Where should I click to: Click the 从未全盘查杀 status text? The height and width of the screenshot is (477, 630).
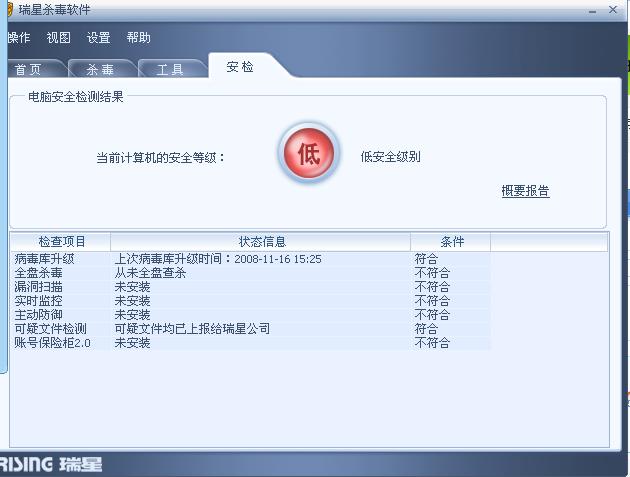tap(150, 273)
